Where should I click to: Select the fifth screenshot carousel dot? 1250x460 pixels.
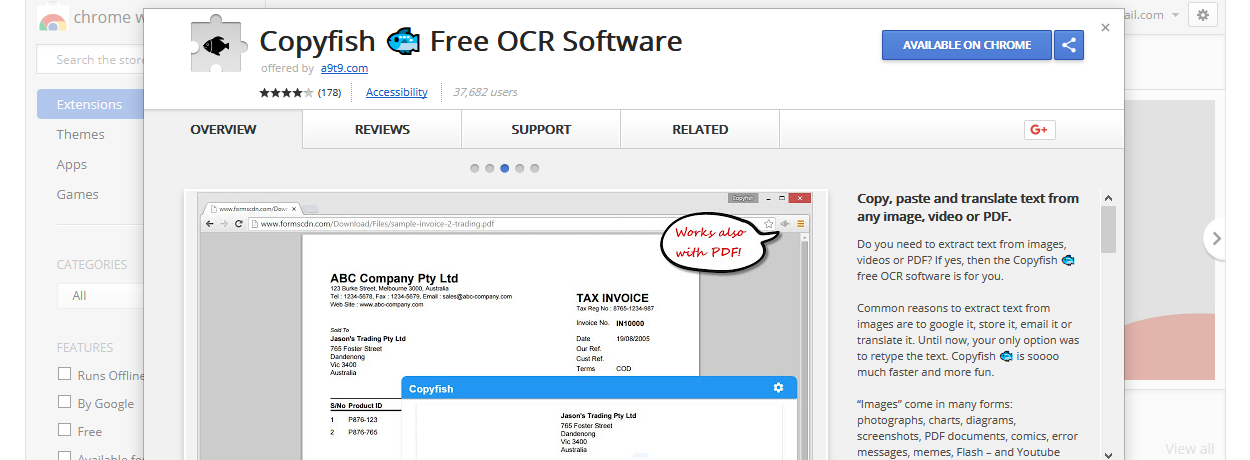point(535,168)
